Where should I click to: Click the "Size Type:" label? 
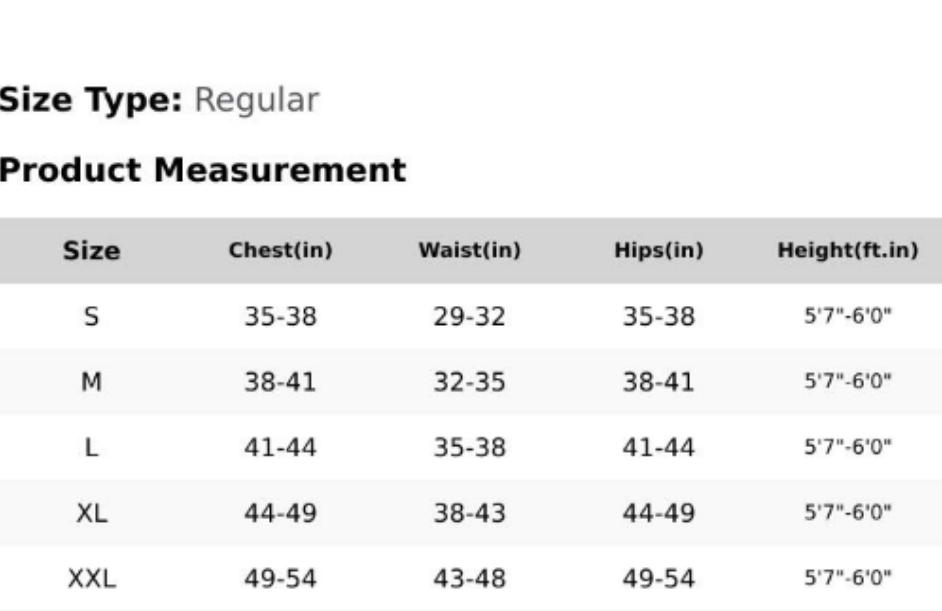91,100
